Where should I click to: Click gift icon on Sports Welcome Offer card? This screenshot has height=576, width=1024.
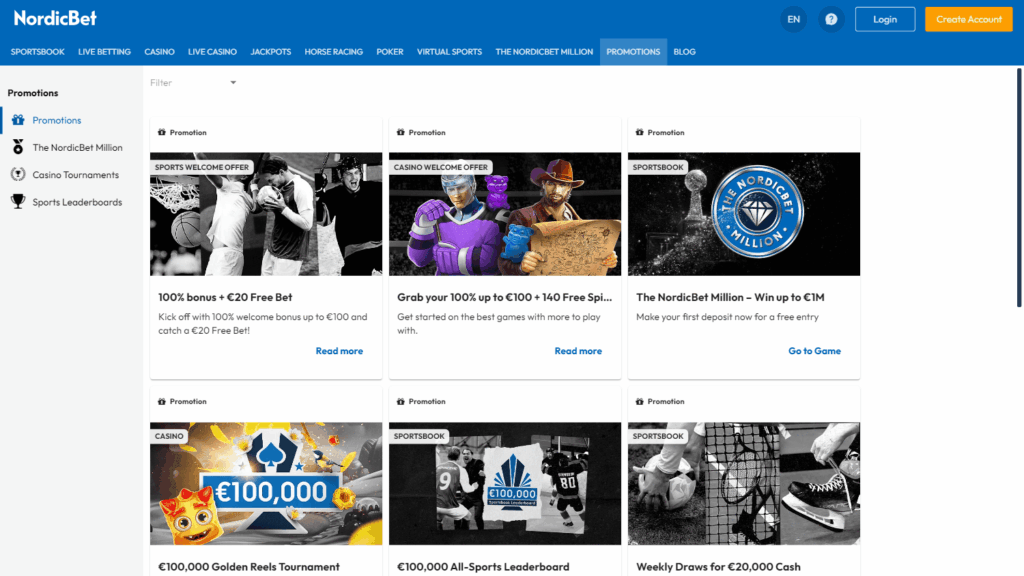162,133
